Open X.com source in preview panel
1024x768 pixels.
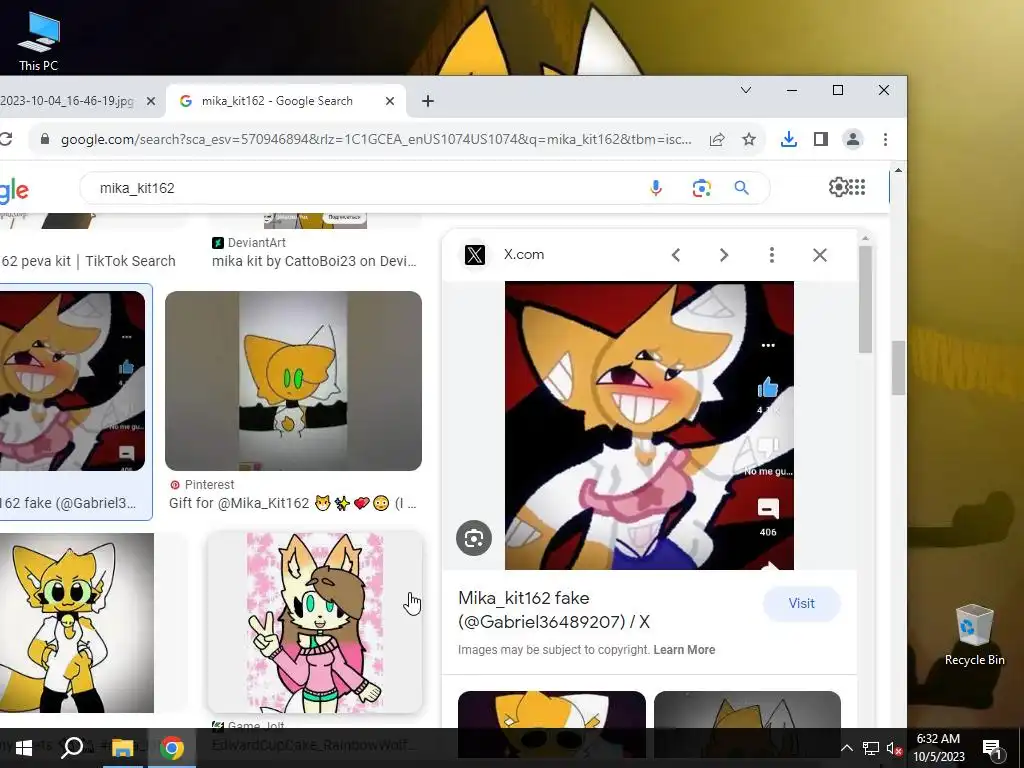click(x=504, y=255)
